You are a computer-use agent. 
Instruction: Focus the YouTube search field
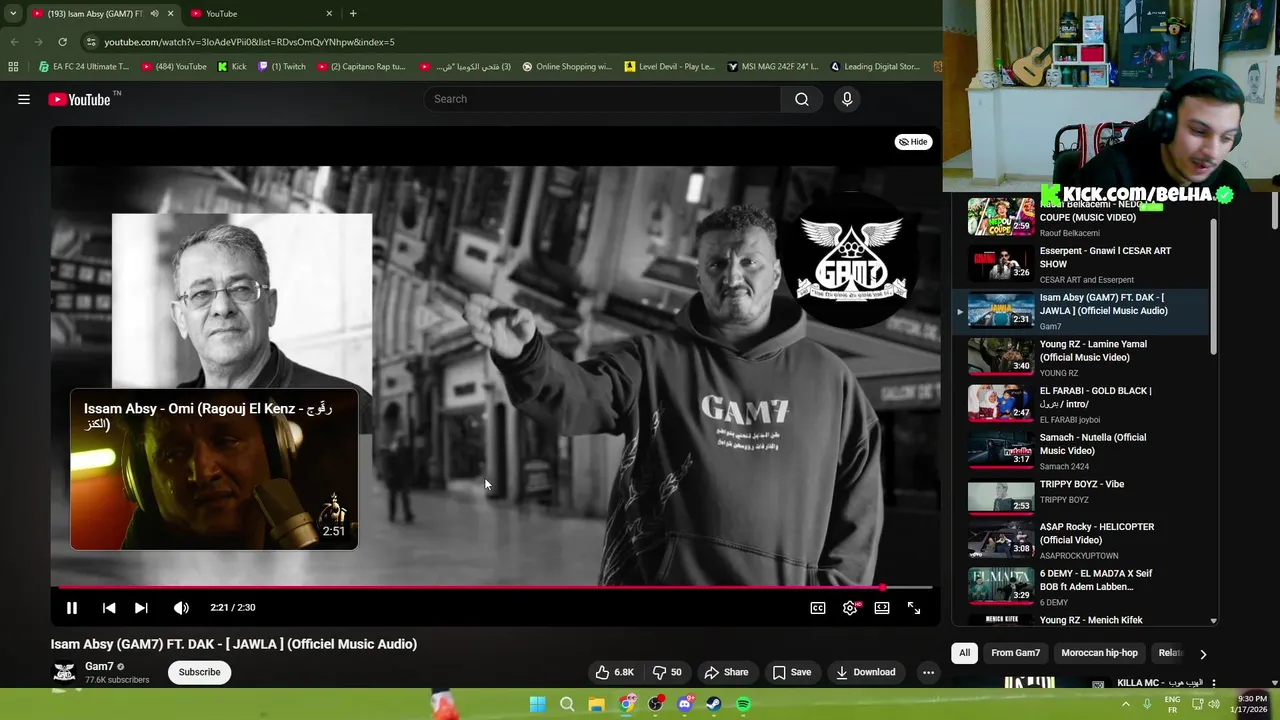602,99
